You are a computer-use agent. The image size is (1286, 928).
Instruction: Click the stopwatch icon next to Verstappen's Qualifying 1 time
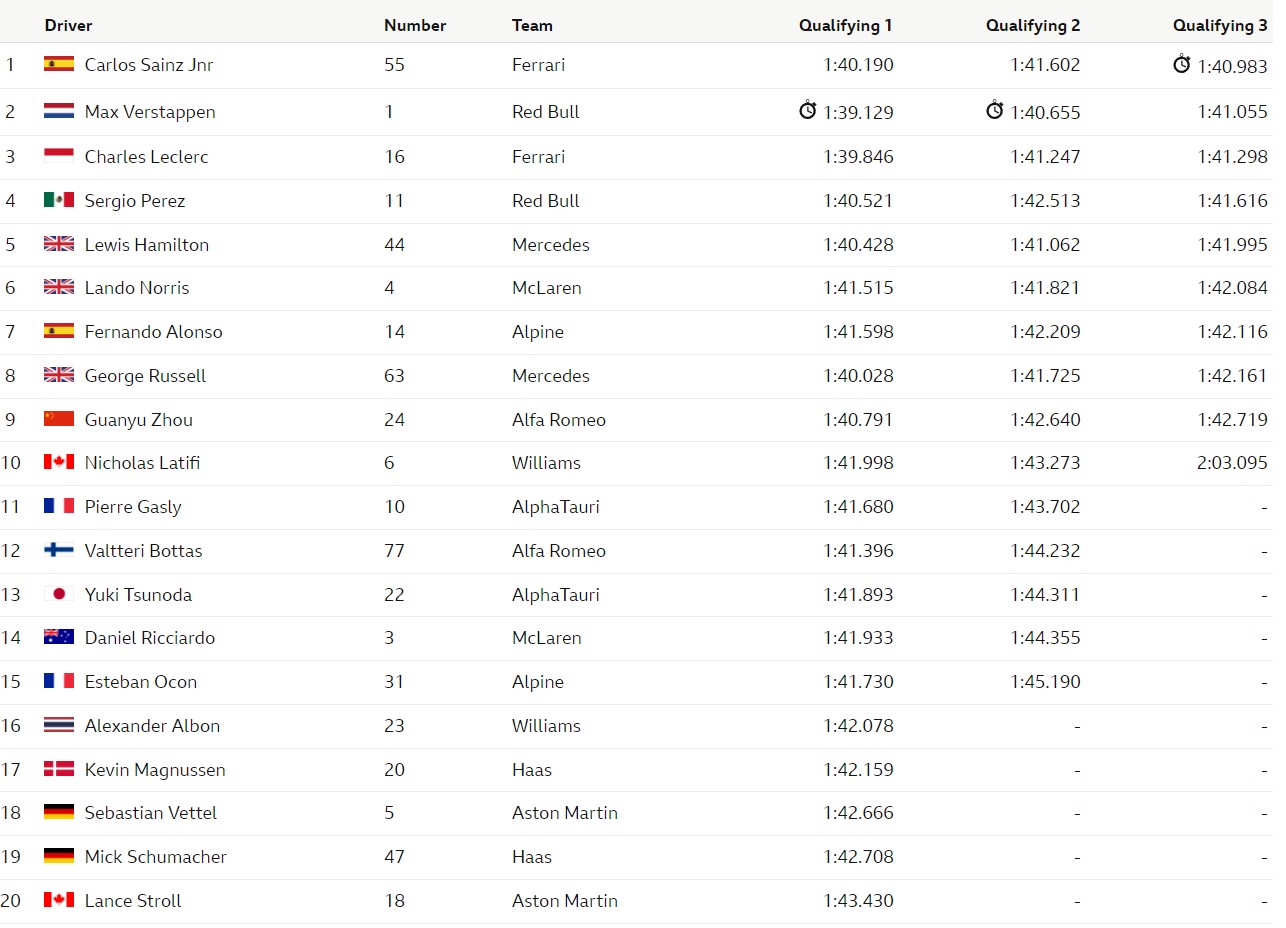coord(808,110)
